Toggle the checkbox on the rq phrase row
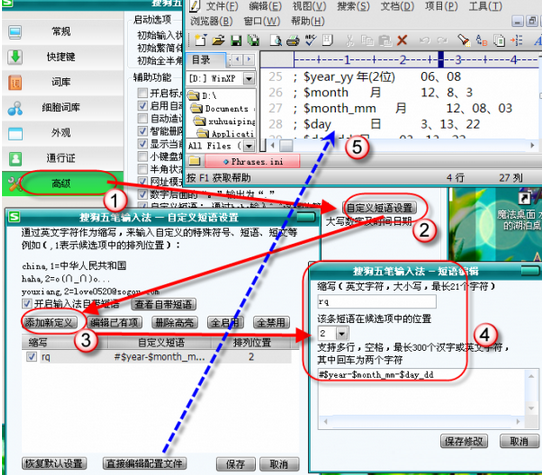 (x=32, y=357)
